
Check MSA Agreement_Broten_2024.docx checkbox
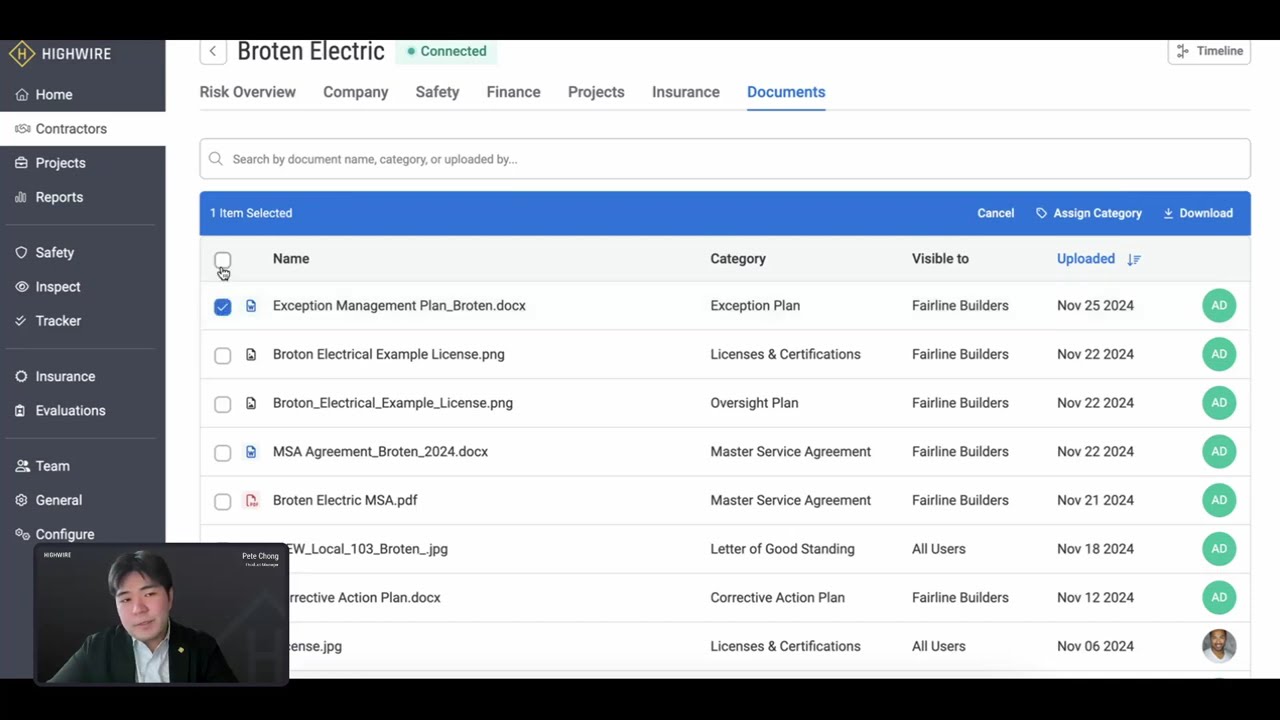click(x=222, y=453)
